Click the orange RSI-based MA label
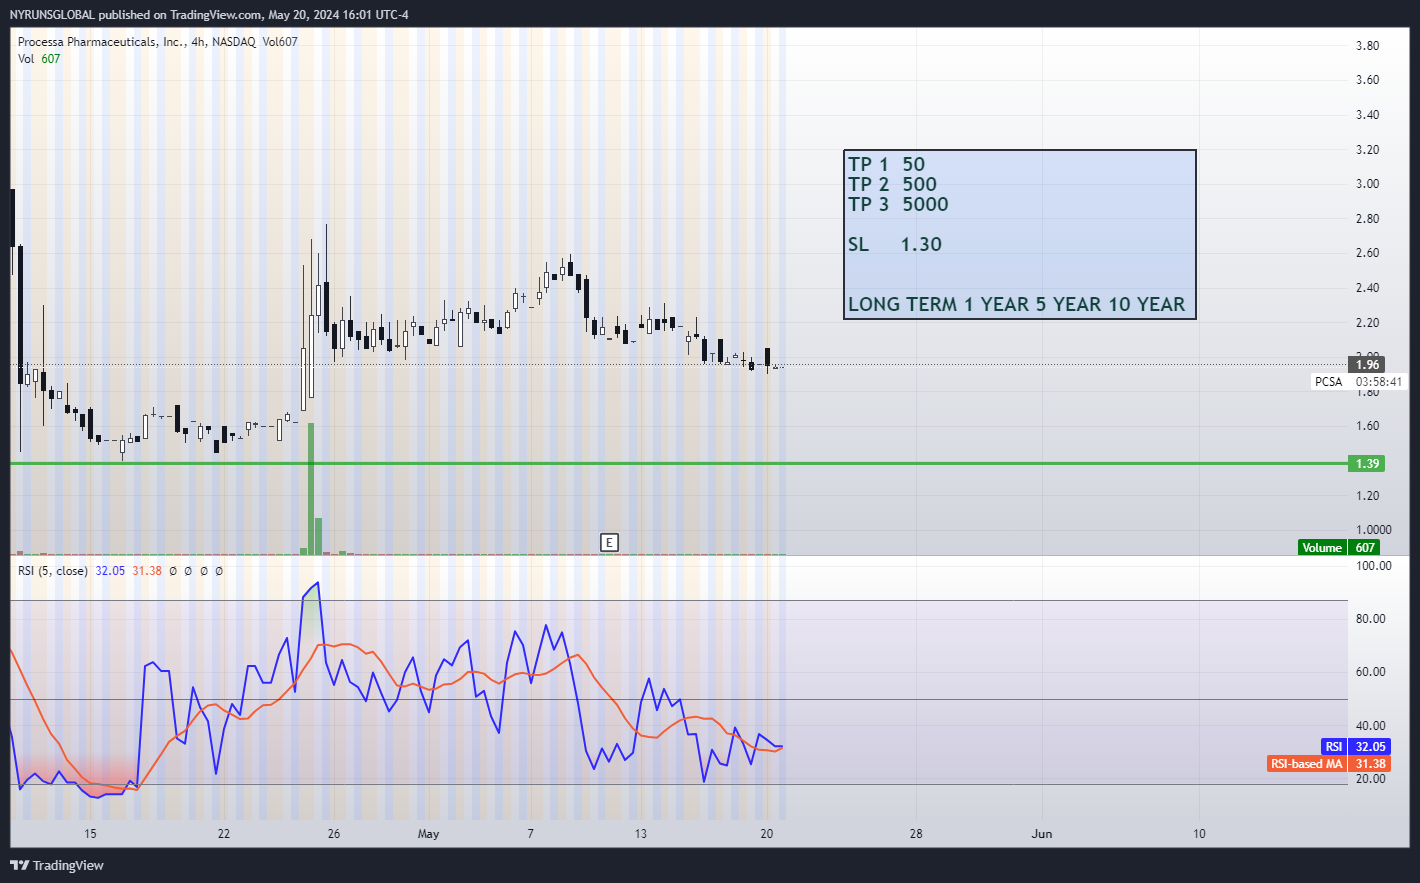 (1307, 763)
